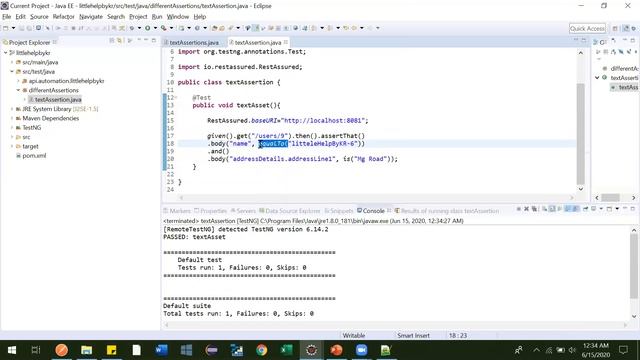The width and height of the screenshot is (640, 360).
Task: Click the New button in main toolbar
Action: point(6,28)
